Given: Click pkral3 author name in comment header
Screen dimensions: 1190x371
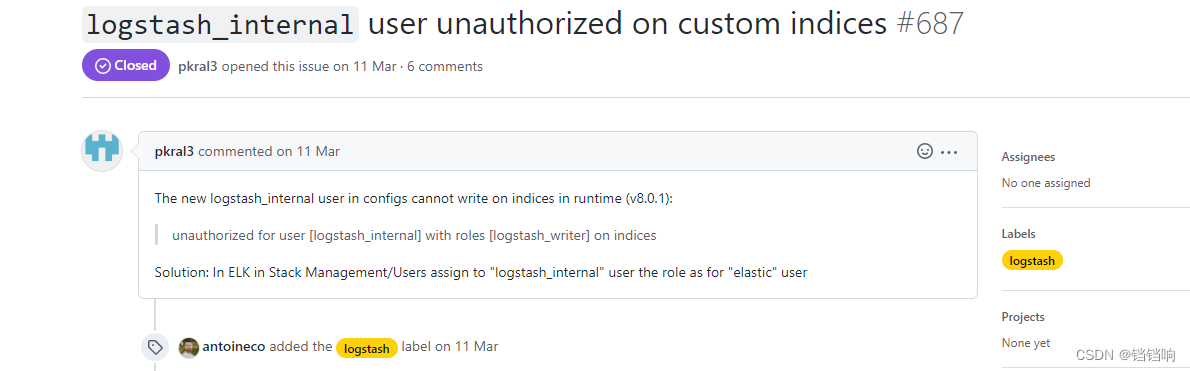Looking at the screenshot, I should coord(175,151).
